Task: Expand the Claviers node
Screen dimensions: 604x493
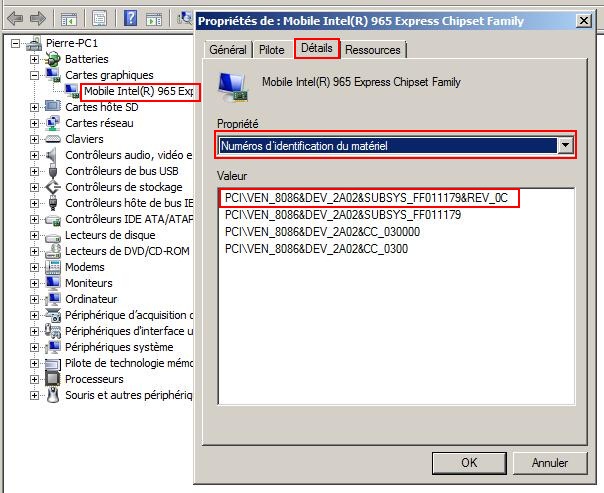Action: [x=34, y=139]
